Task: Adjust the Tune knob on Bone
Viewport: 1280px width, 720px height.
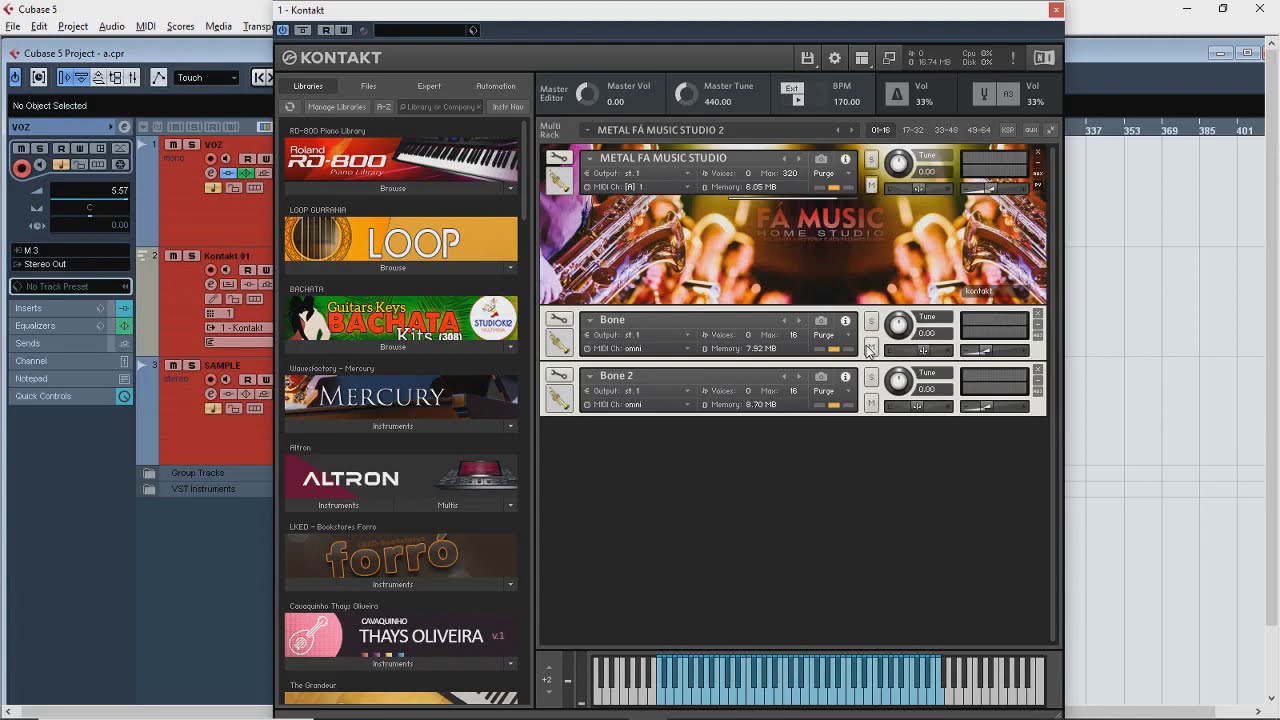Action: click(x=899, y=324)
